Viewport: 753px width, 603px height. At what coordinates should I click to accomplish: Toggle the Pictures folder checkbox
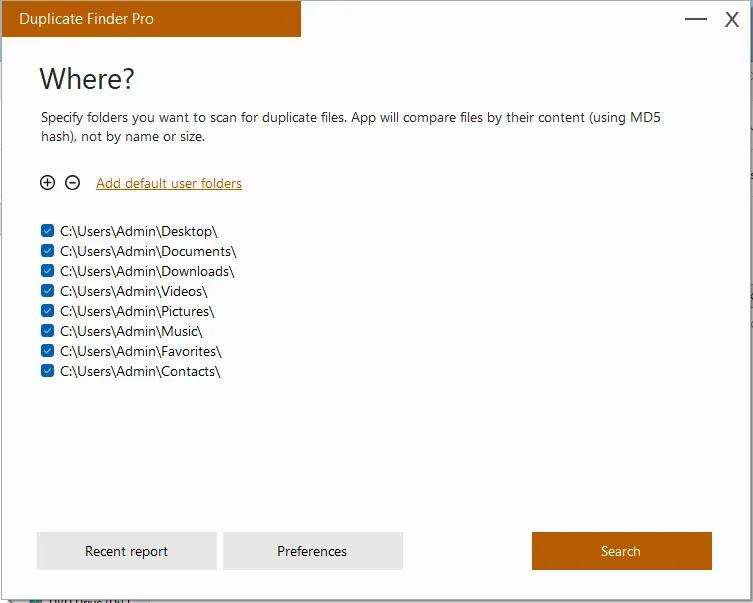[47, 311]
